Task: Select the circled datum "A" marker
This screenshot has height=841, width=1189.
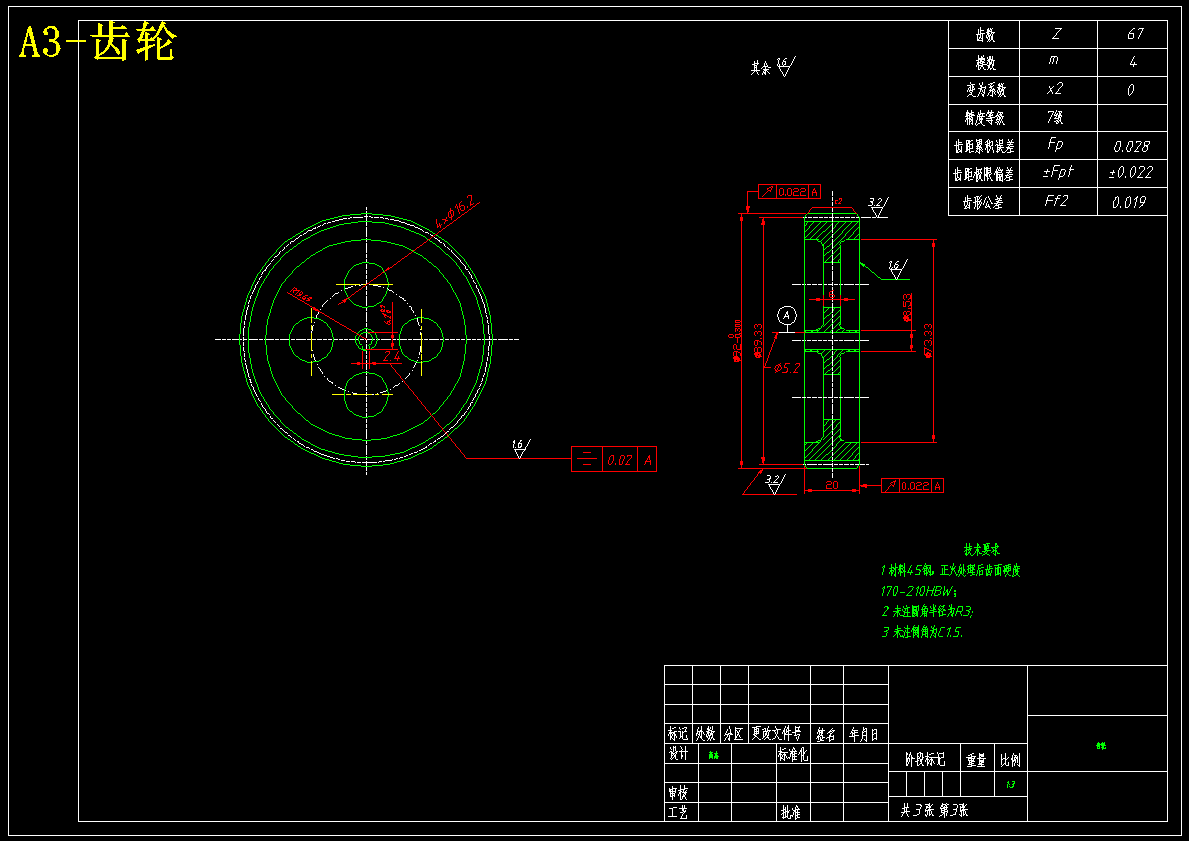Action: pyautogui.click(x=787, y=315)
